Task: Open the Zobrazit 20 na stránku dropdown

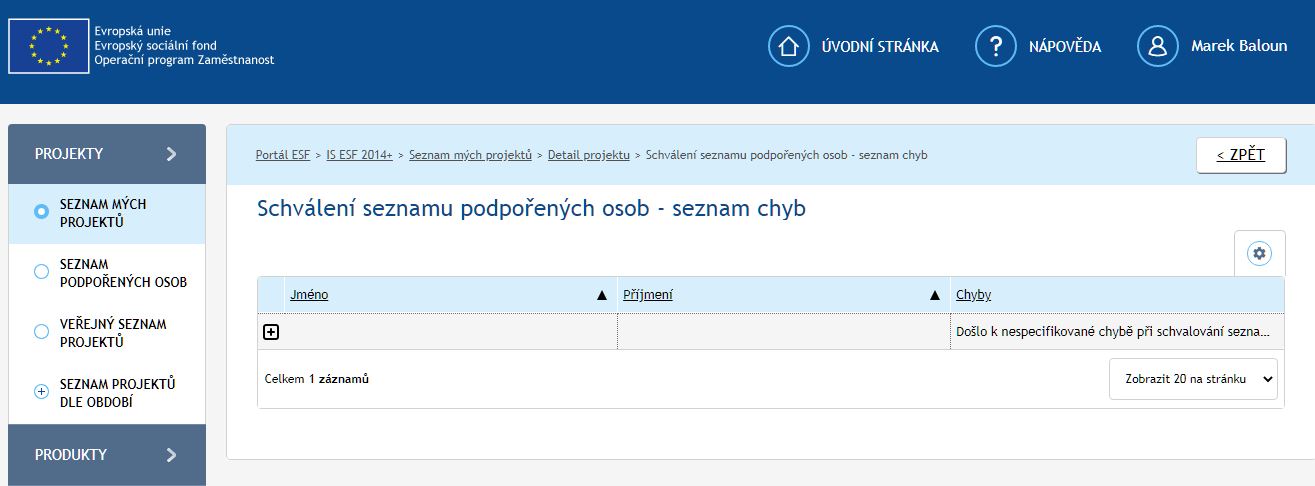Action: point(1193,379)
